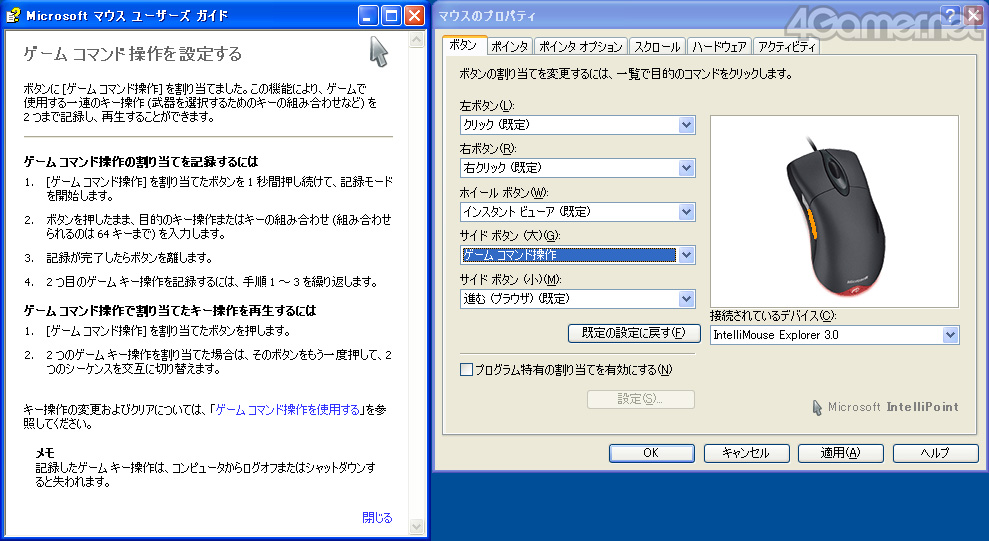Click the 閉じる (close) link in the guide
This screenshot has width=989, height=541.
[377, 518]
